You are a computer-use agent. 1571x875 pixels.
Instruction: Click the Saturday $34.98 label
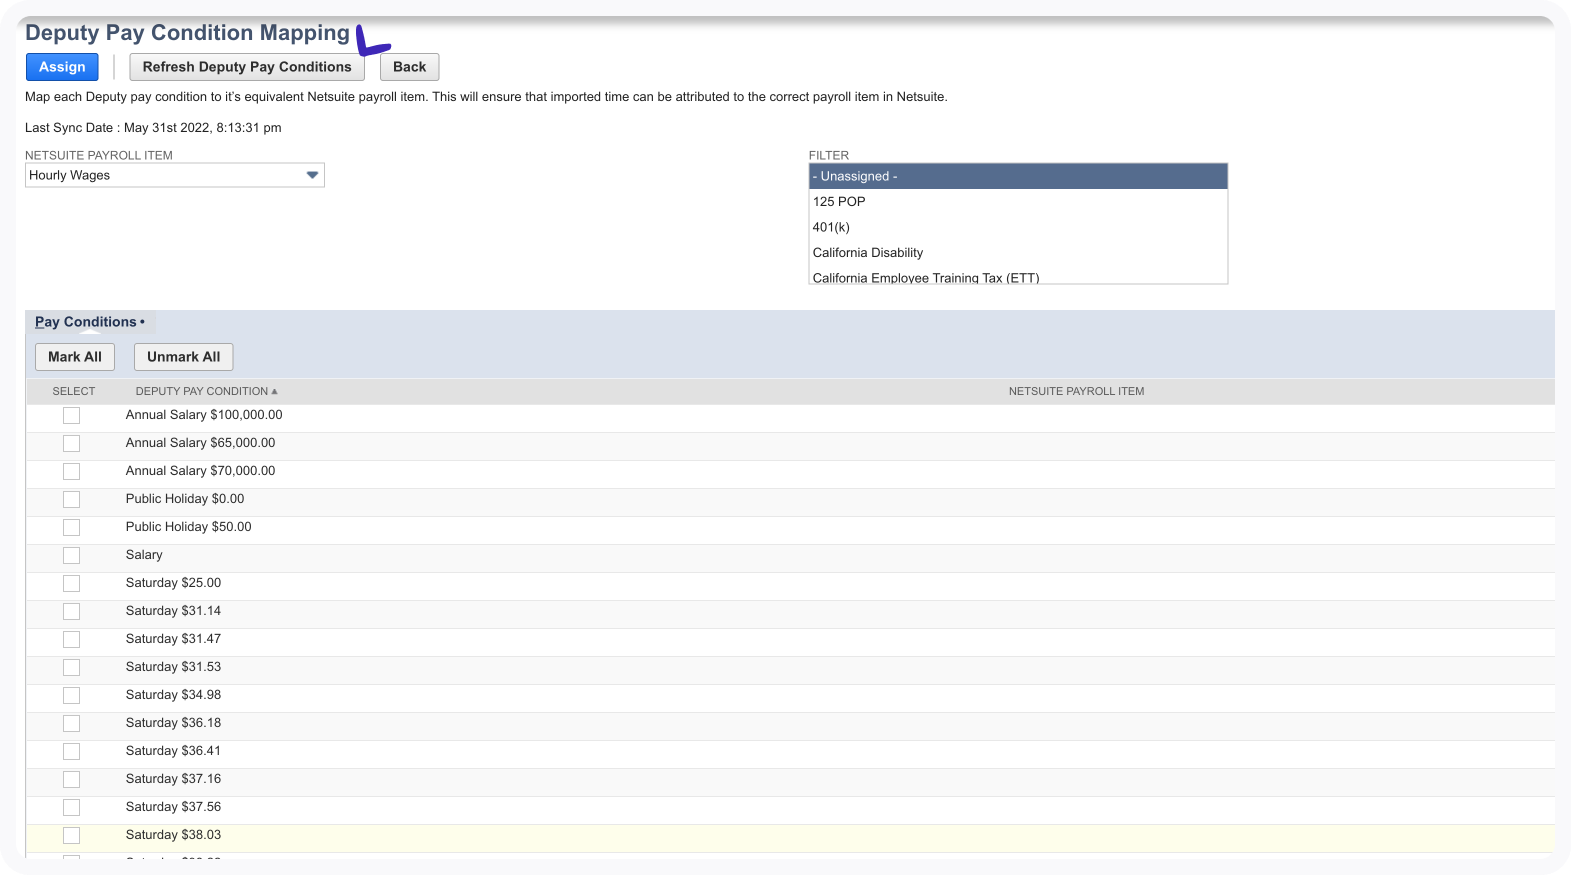(173, 695)
